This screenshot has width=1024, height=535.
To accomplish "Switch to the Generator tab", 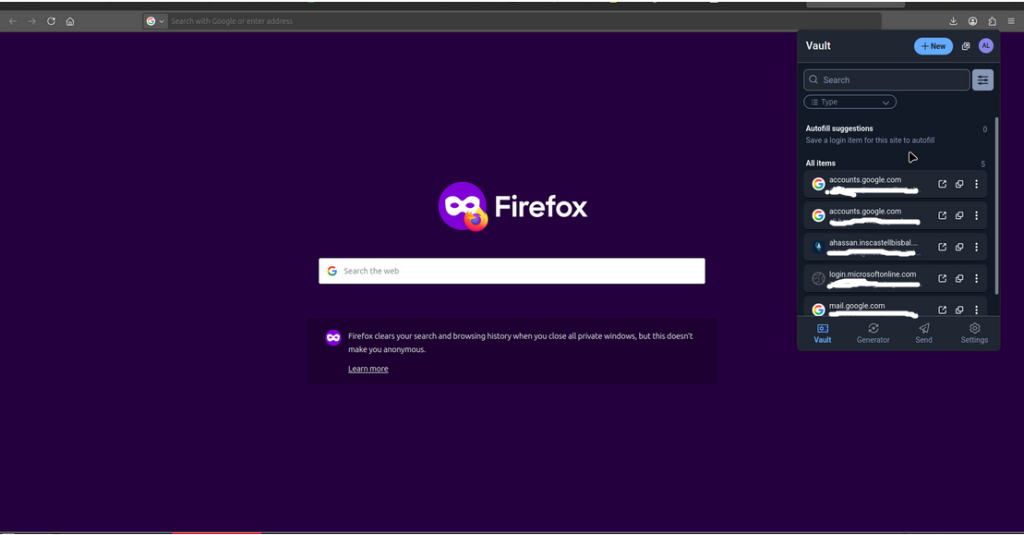I will click(873, 333).
